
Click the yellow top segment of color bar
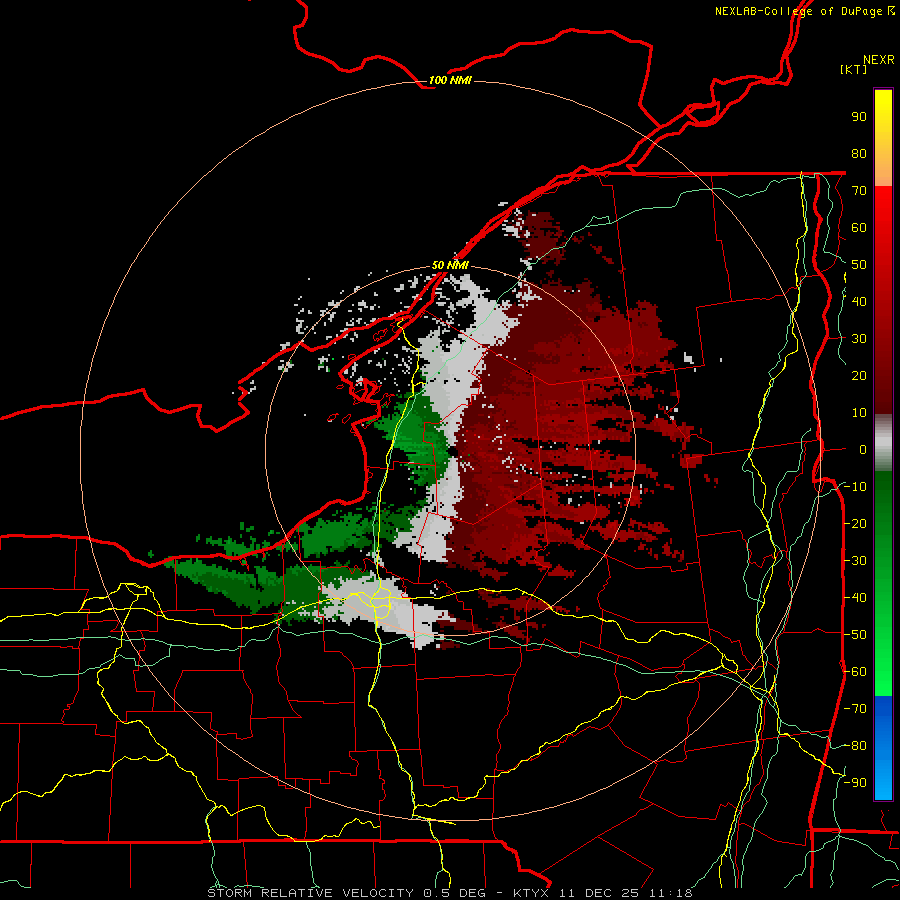tap(883, 138)
